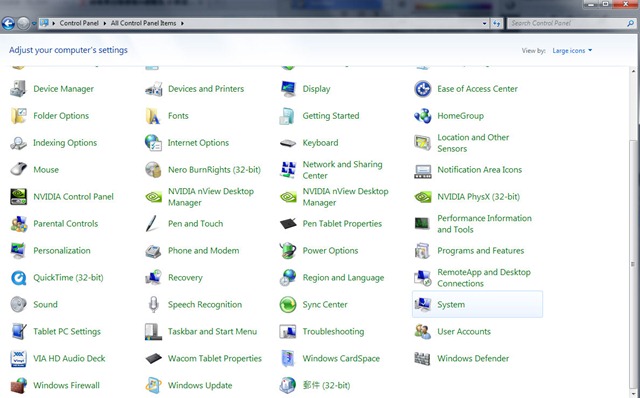This screenshot has width=640, height=398.
Task: Expand the arrow after Control Panel breadcrumb
Action: [x=104, y=23]
